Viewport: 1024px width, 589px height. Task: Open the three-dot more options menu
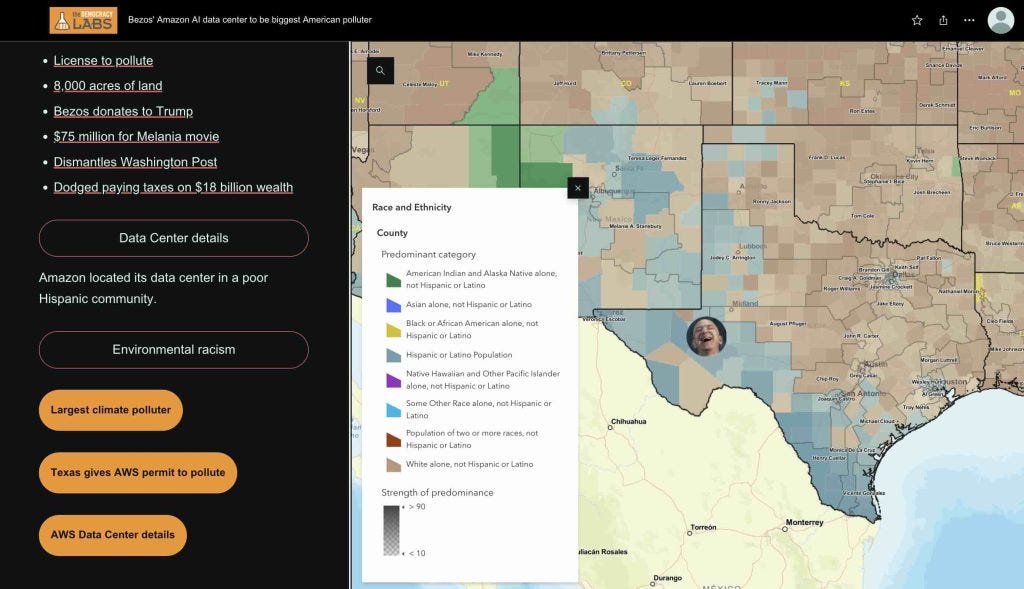[x=969, y=20]
